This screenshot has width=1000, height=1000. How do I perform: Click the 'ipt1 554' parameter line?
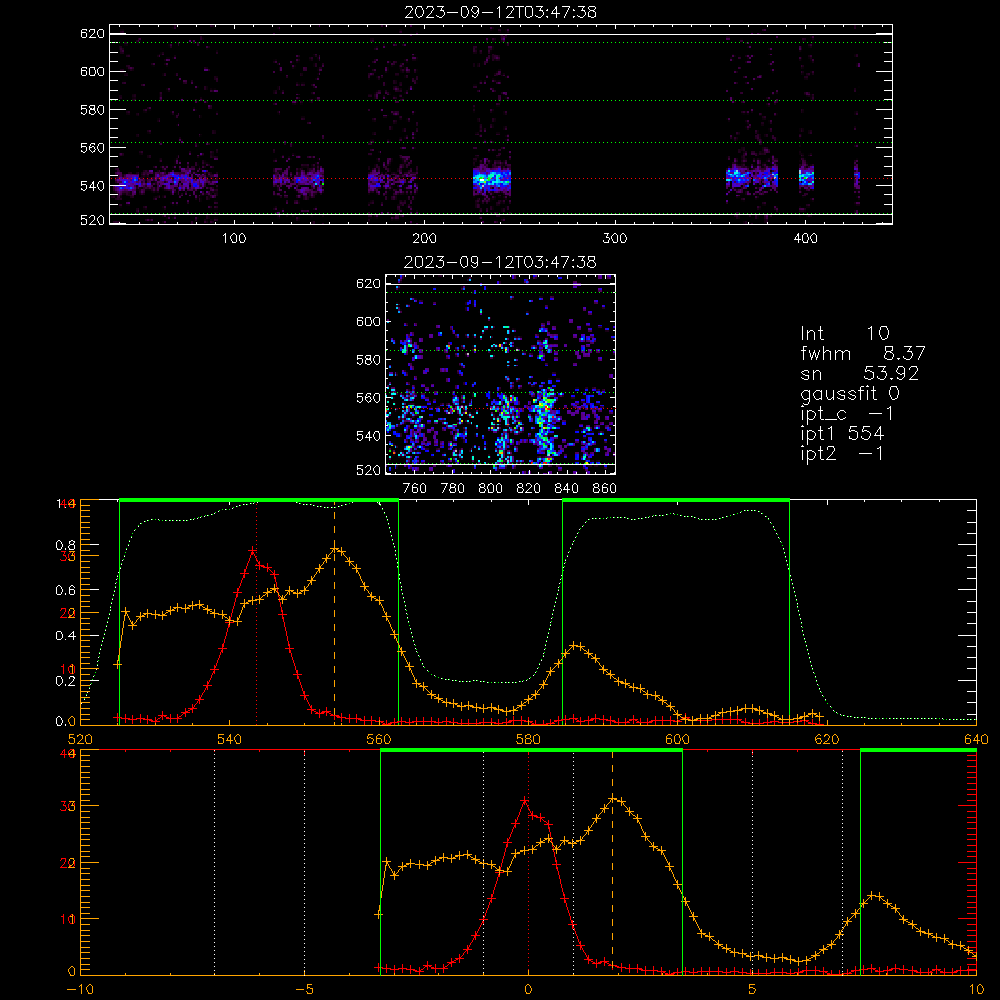(x=842, y=434)
